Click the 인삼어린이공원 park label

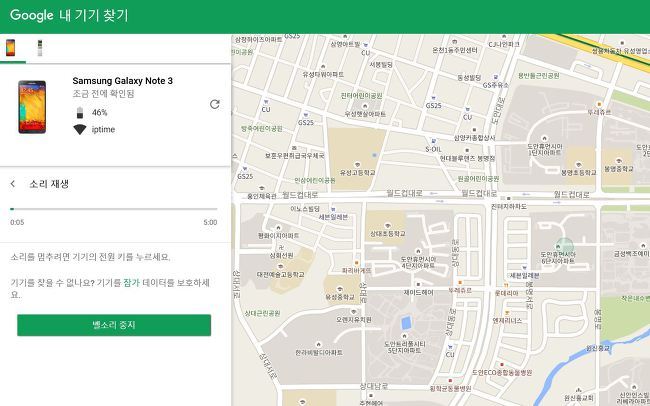tap(315, 180)
